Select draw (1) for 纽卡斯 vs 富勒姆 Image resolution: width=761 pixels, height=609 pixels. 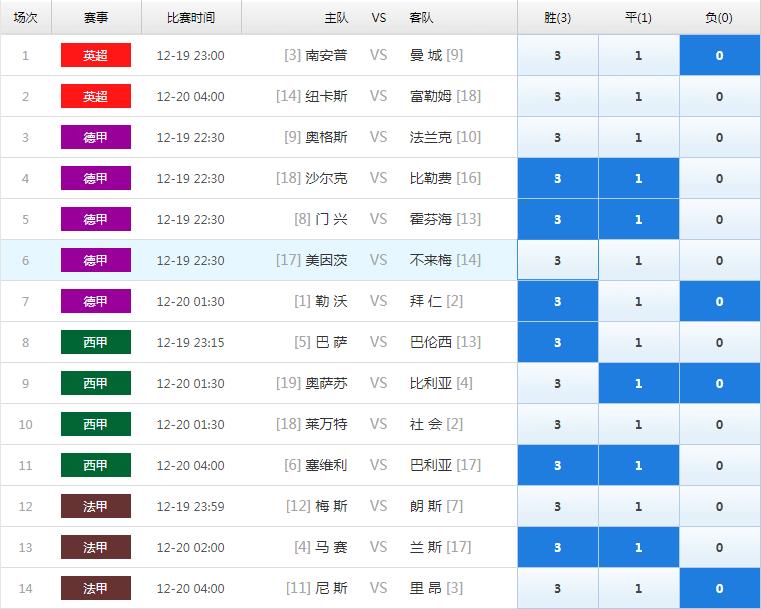[x=639, y=97]
